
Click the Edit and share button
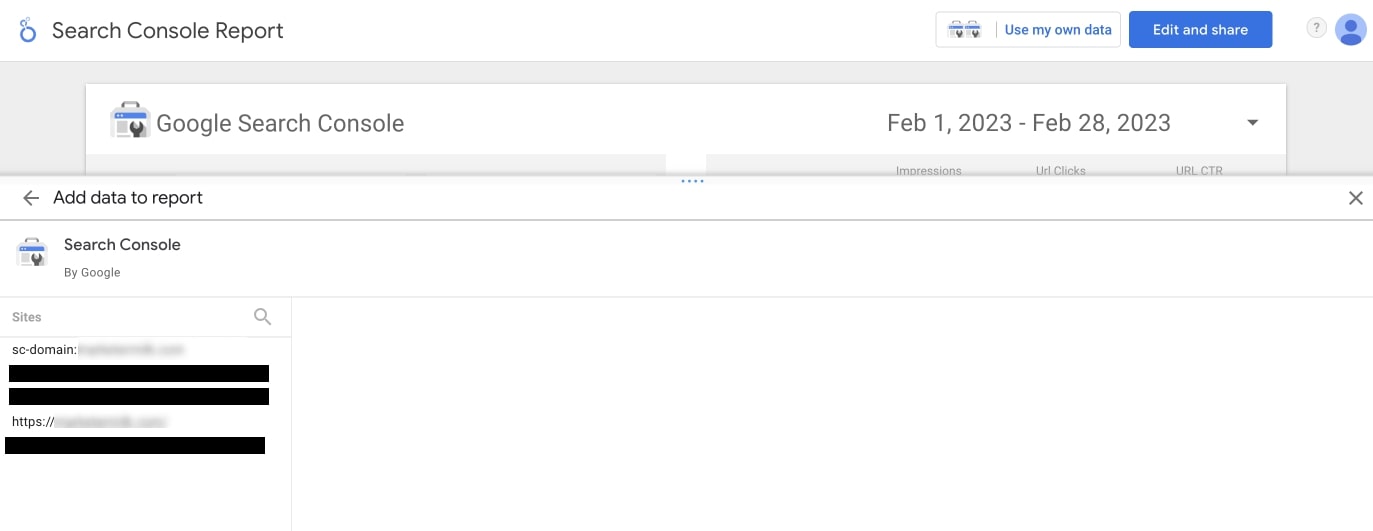pyautogui.click(x=1200, y=30)
